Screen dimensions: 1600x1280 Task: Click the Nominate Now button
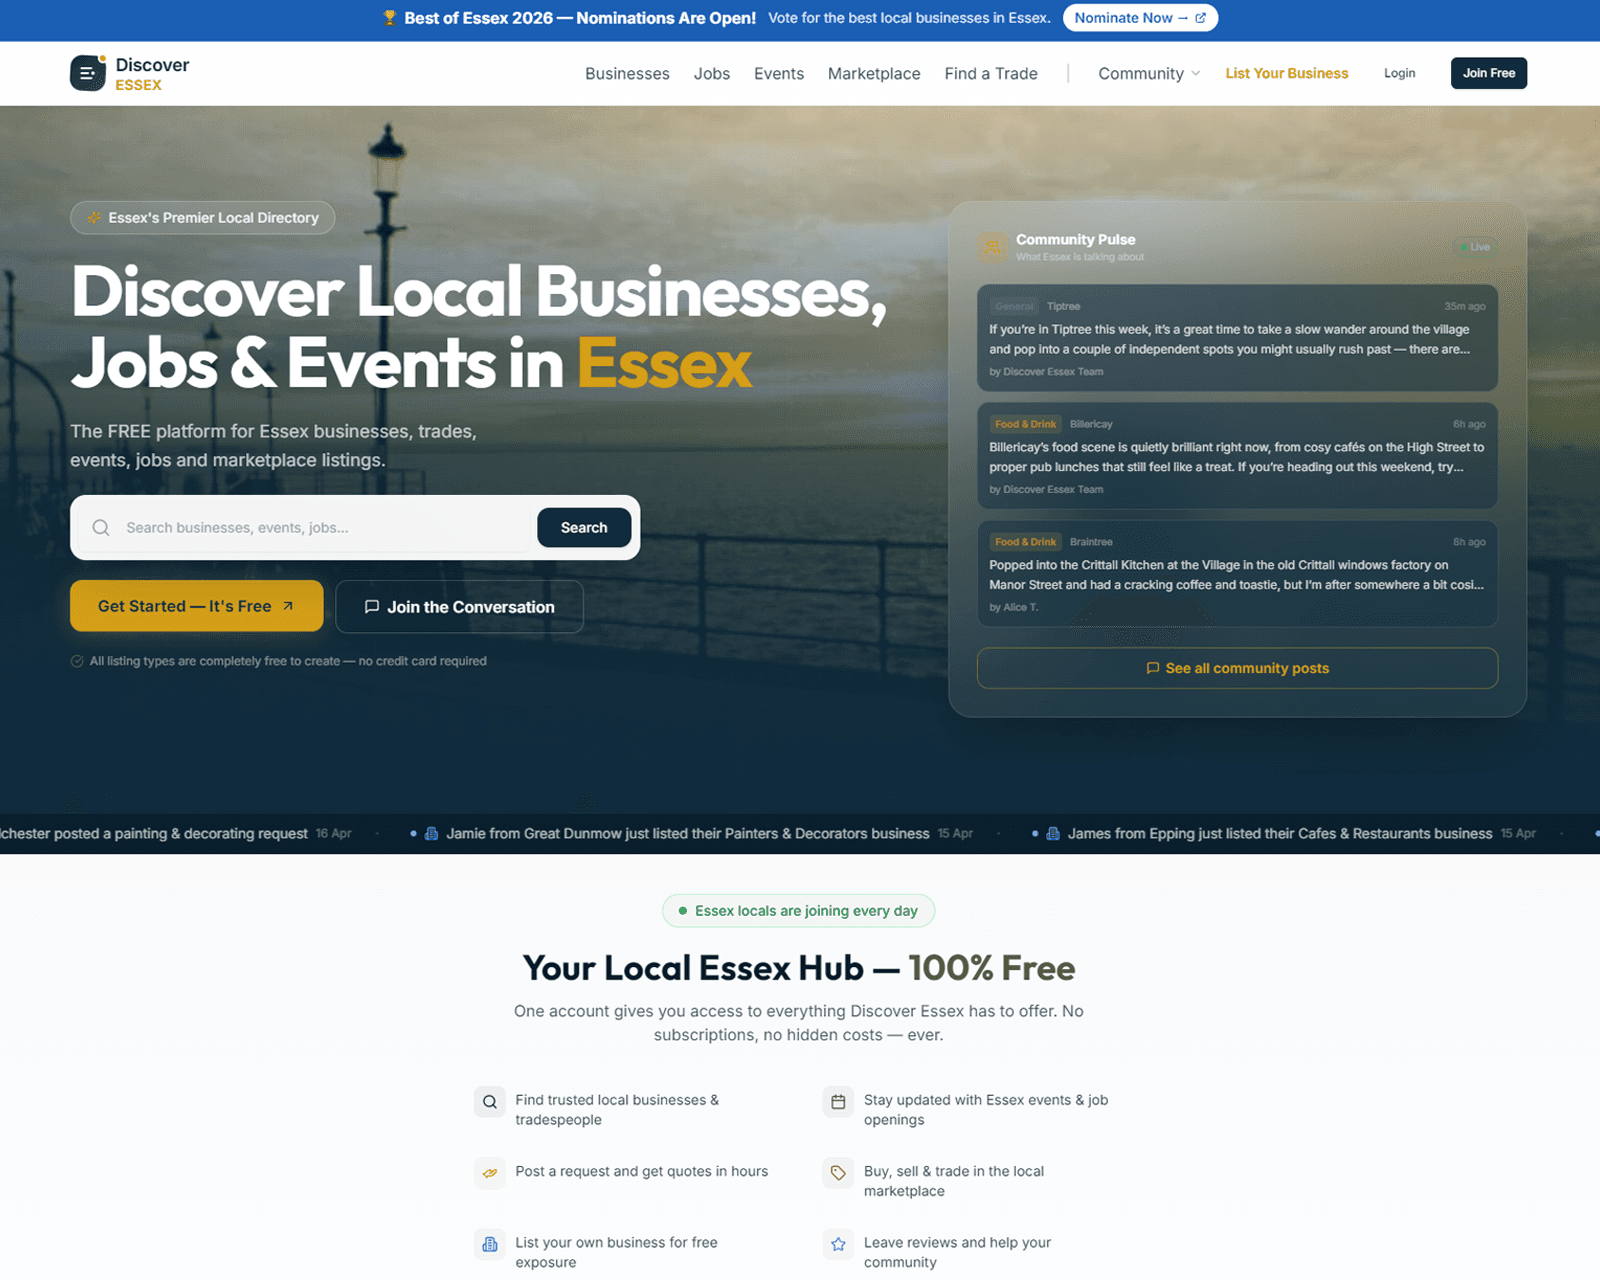(x=1139, y=18)
